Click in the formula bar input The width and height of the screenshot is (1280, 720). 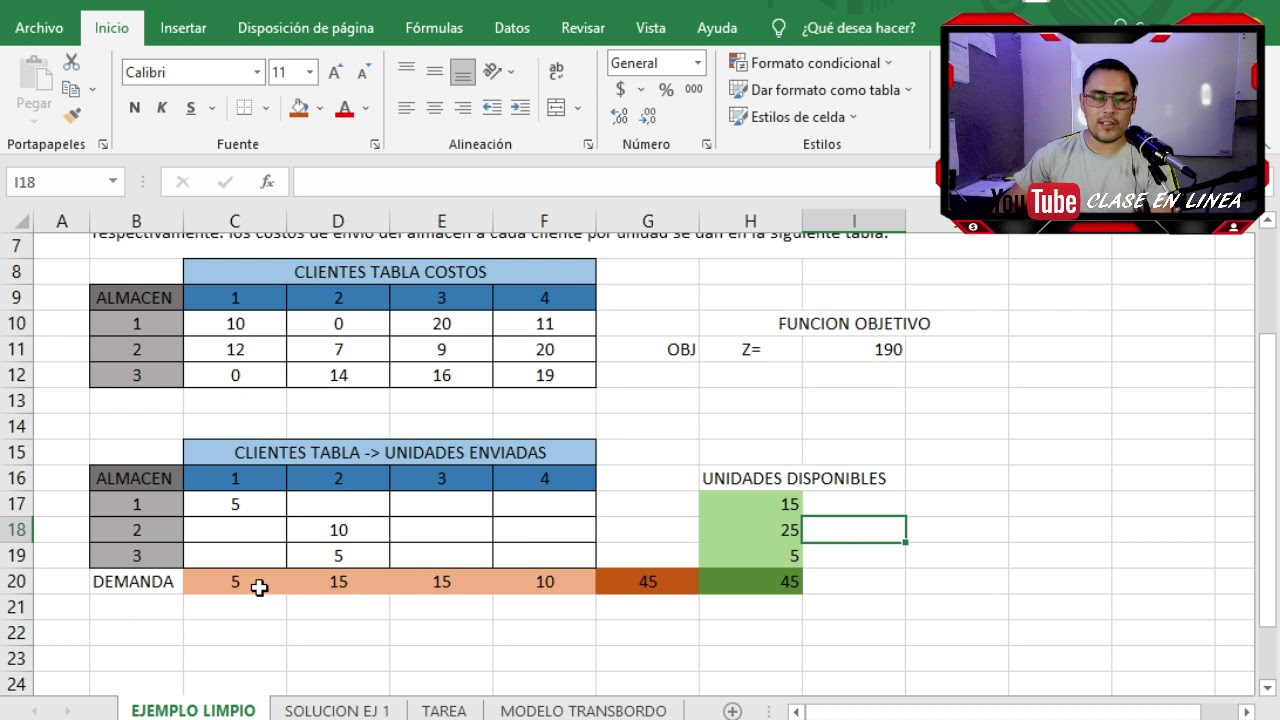tap(615, 181)
